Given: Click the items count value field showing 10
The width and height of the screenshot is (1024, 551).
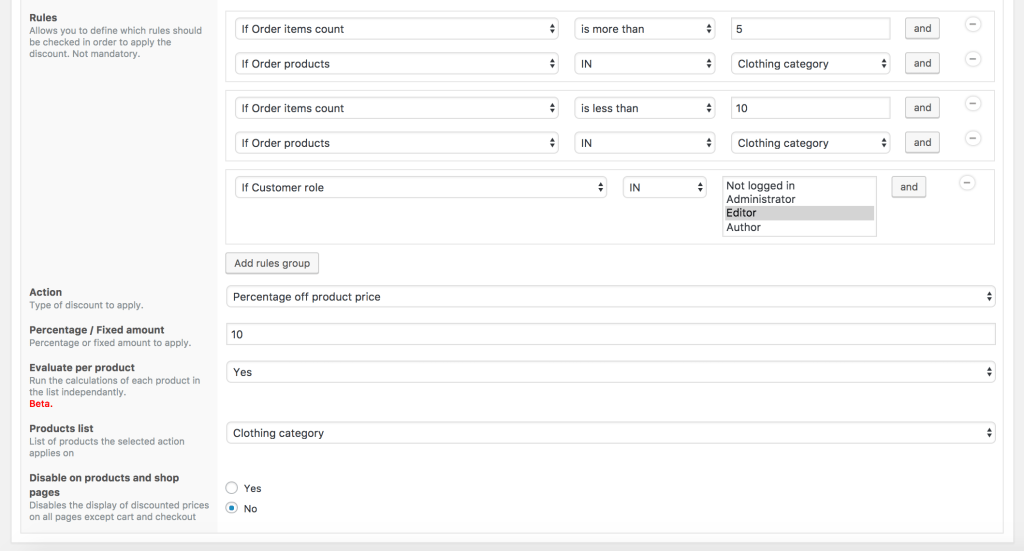Looking at the screenshot, I should [x=810, y=108].
